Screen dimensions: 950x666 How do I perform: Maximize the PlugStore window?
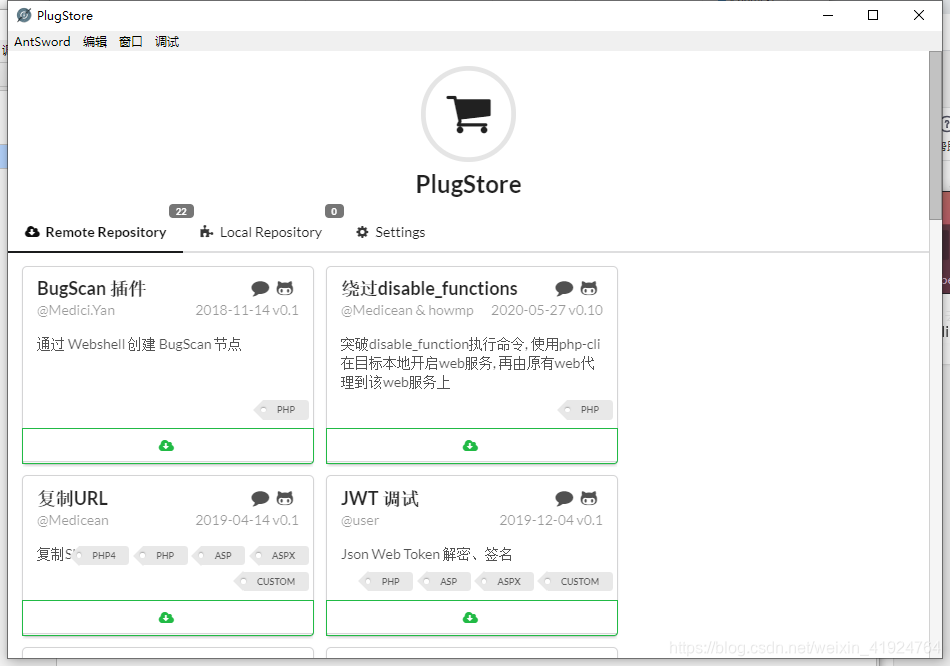point(873,15)
